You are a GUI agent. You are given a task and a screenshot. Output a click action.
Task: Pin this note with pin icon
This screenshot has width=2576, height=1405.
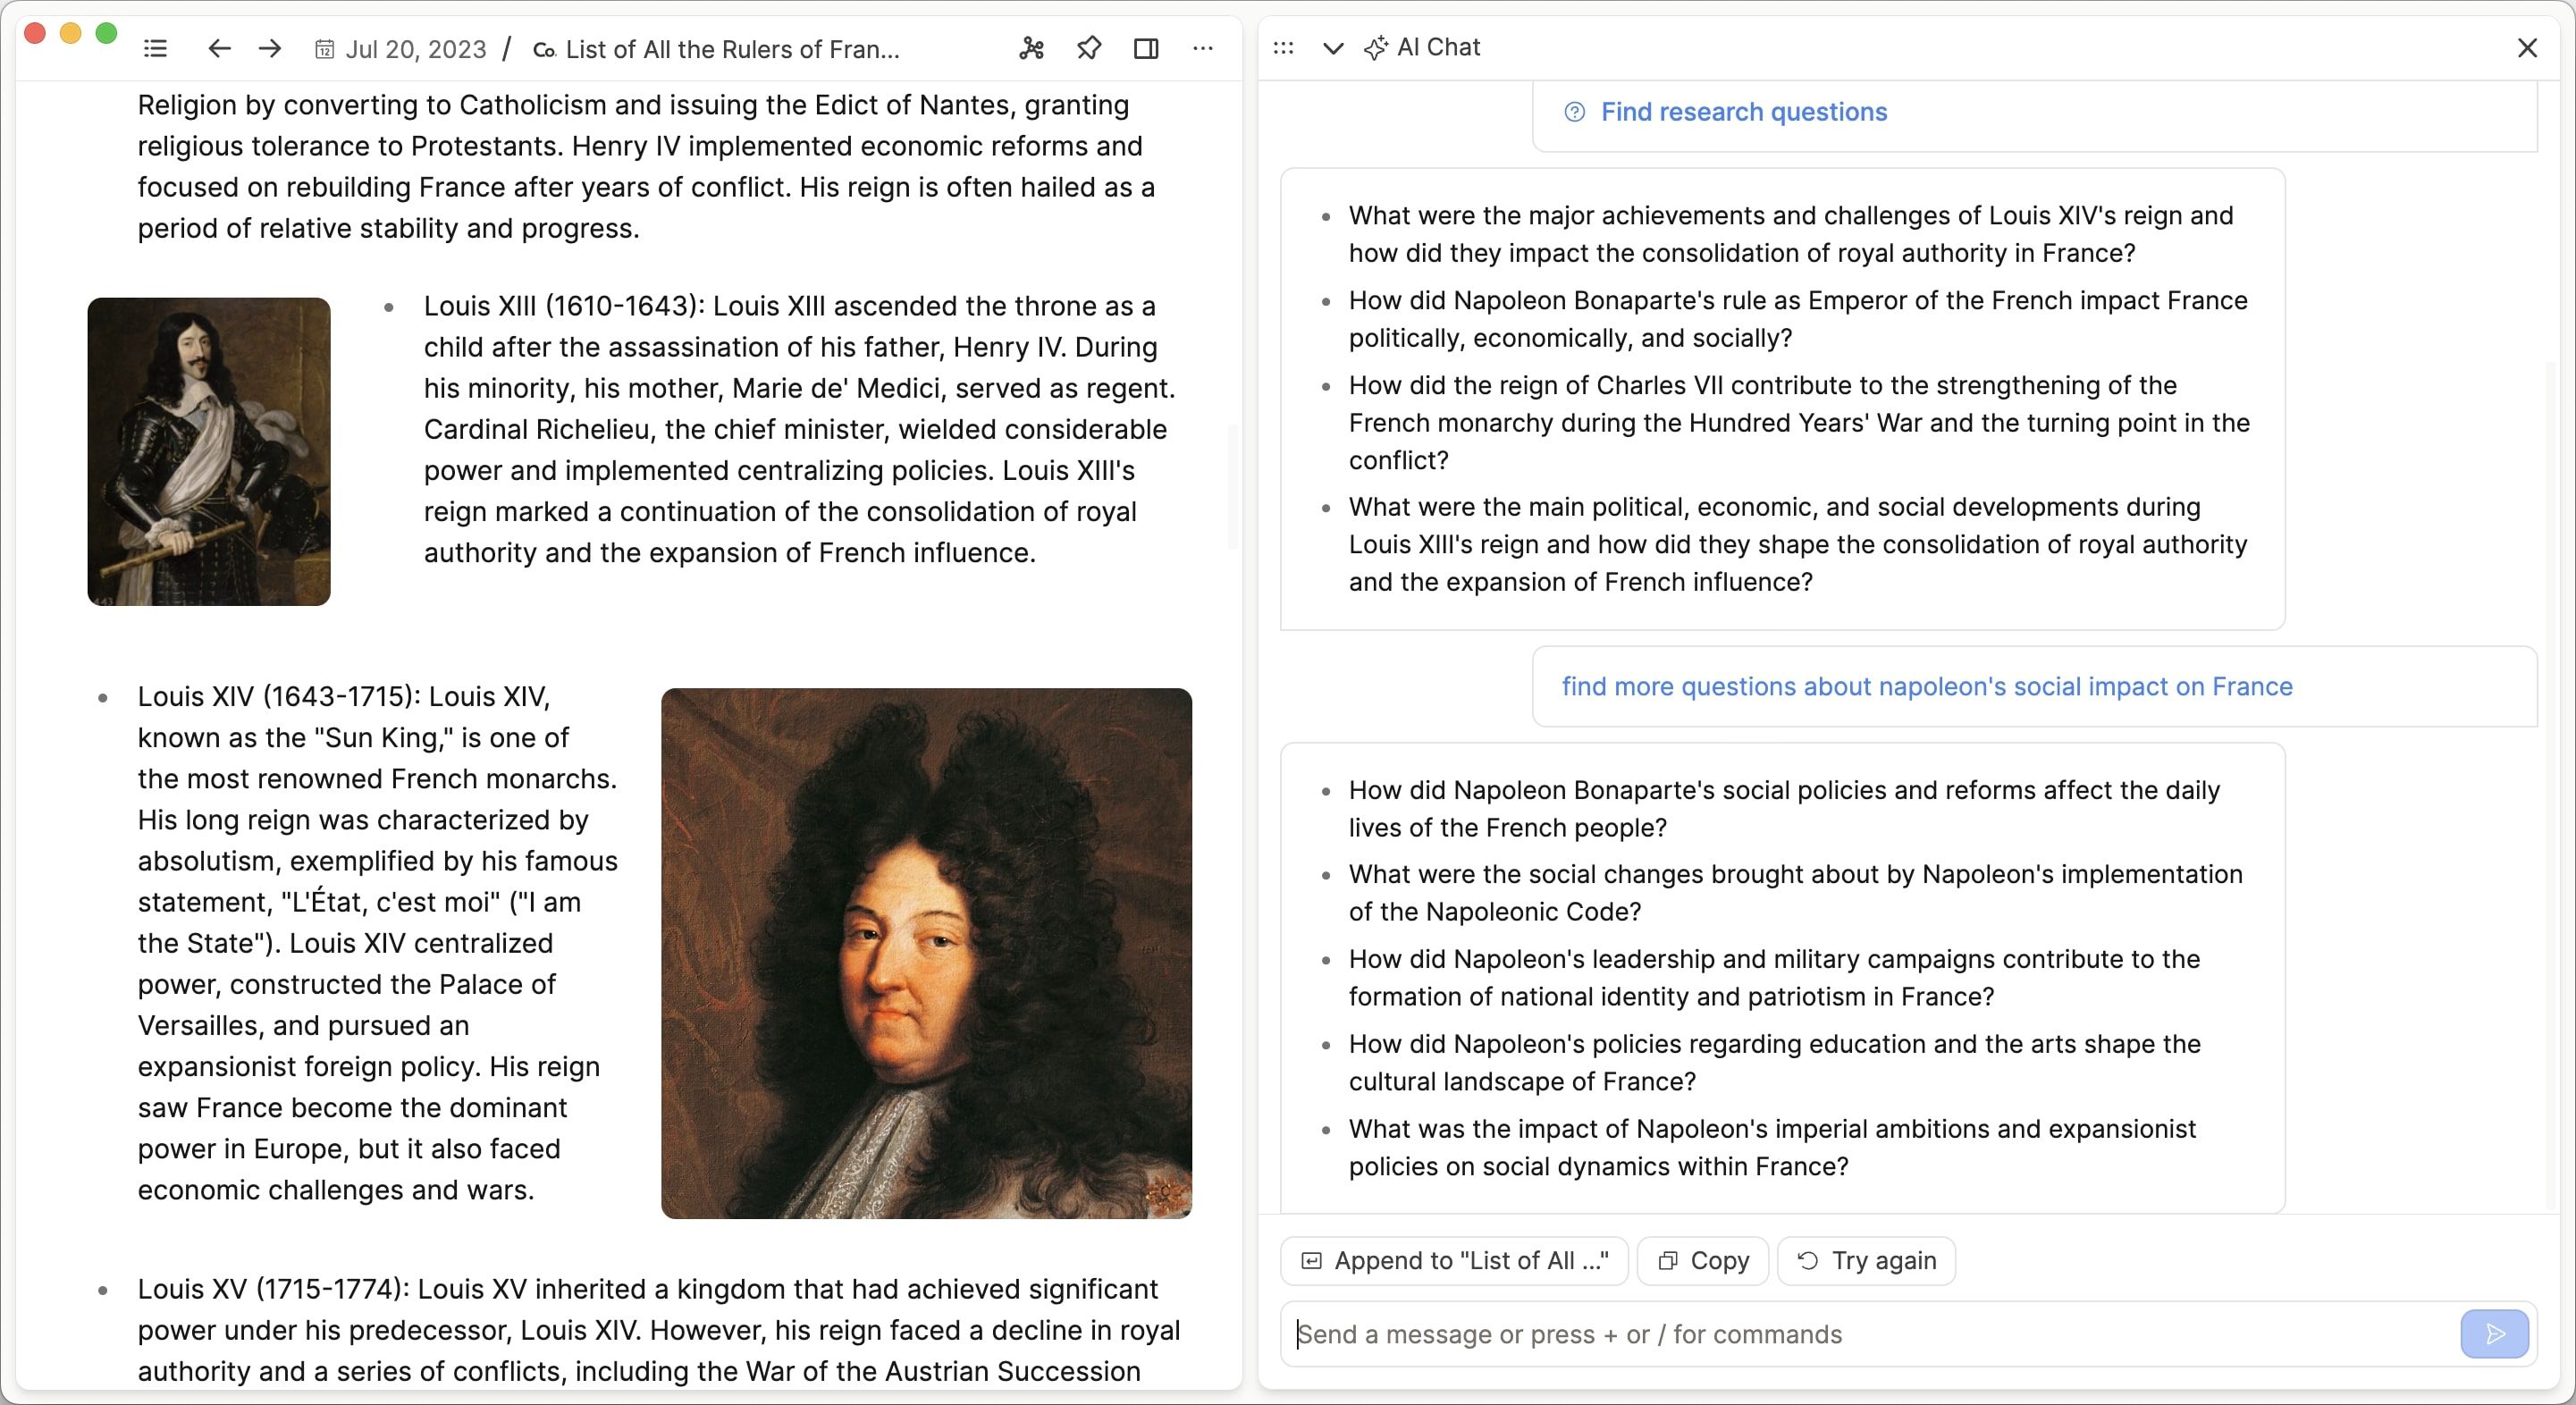click(x=1089, y=48)
